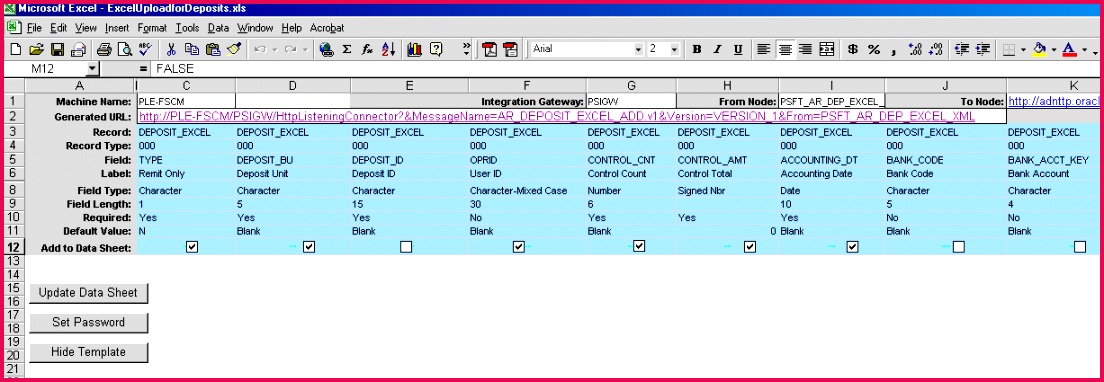The image size is (1104, 382).
Task: Click the Copy toolbar icon
Action: tap(192, 49)
